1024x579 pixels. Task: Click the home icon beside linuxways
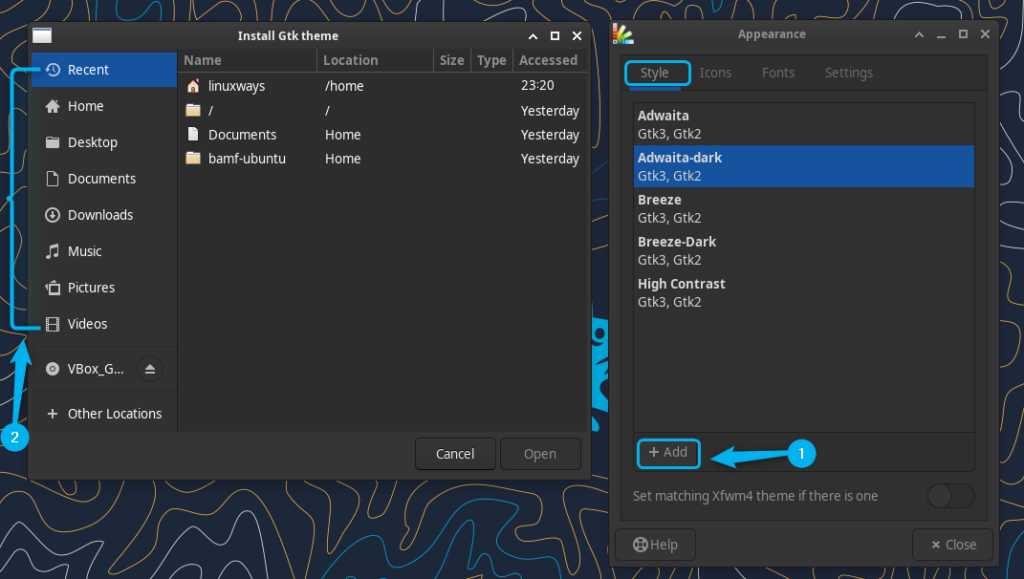193,85
